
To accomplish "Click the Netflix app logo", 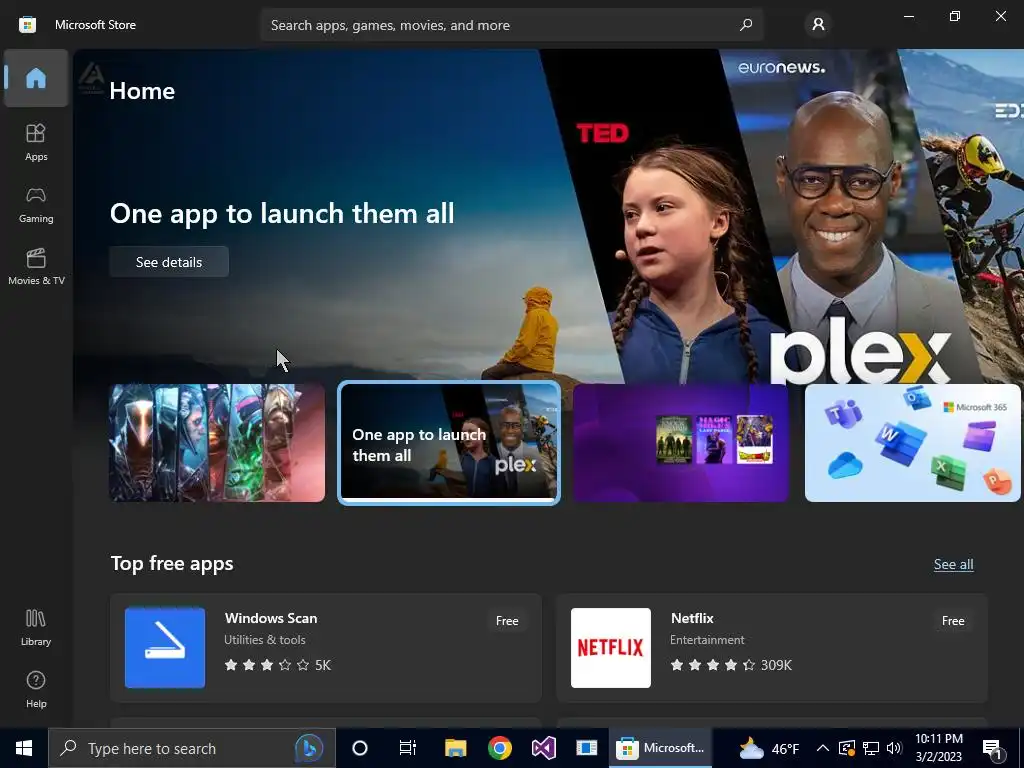I will pyautogui.click(x=611, y=648).
